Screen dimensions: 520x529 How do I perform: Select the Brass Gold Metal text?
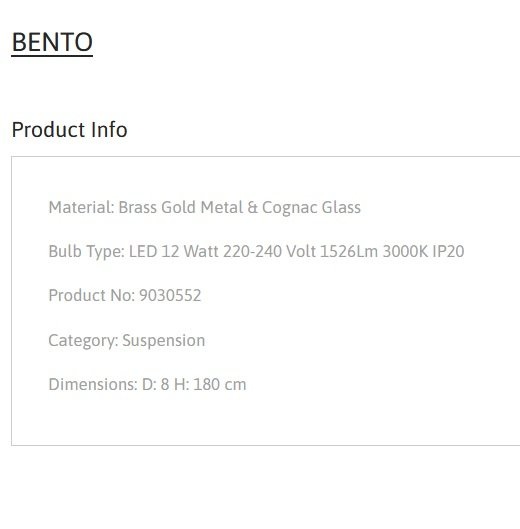[x=181, y=207]
